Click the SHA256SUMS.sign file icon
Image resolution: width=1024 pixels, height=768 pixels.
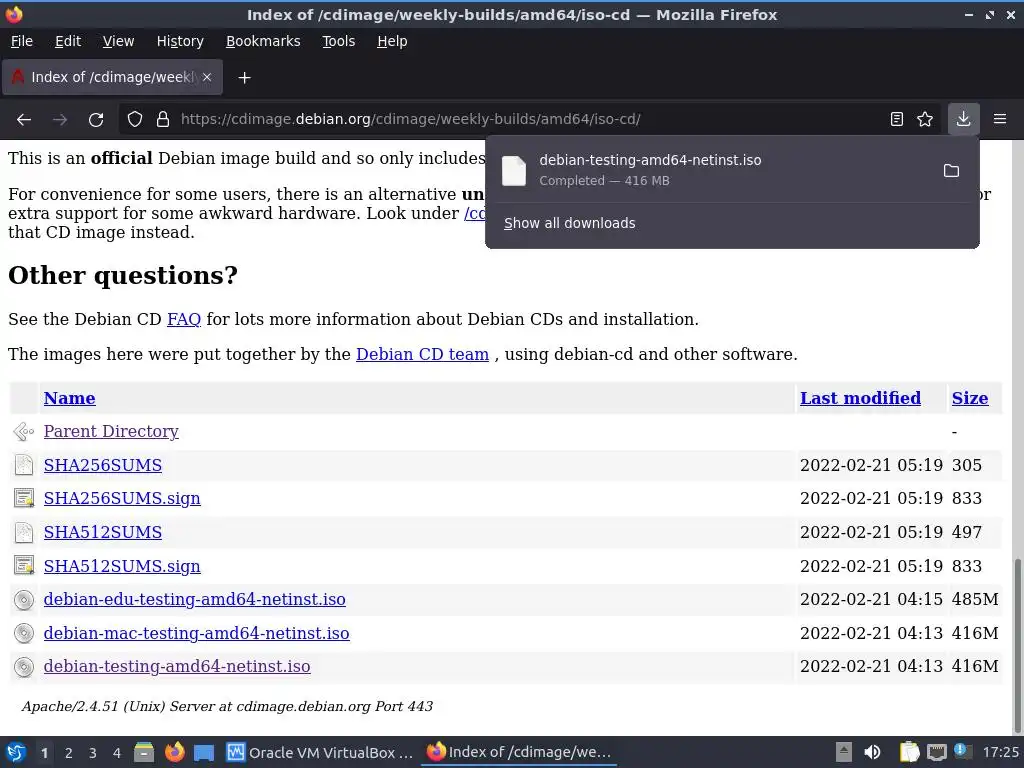coord(24,498)
